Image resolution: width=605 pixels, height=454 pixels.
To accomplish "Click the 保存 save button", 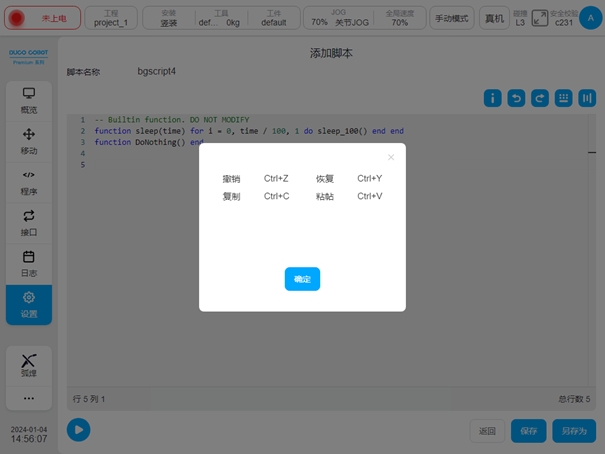I will point(529,431).
